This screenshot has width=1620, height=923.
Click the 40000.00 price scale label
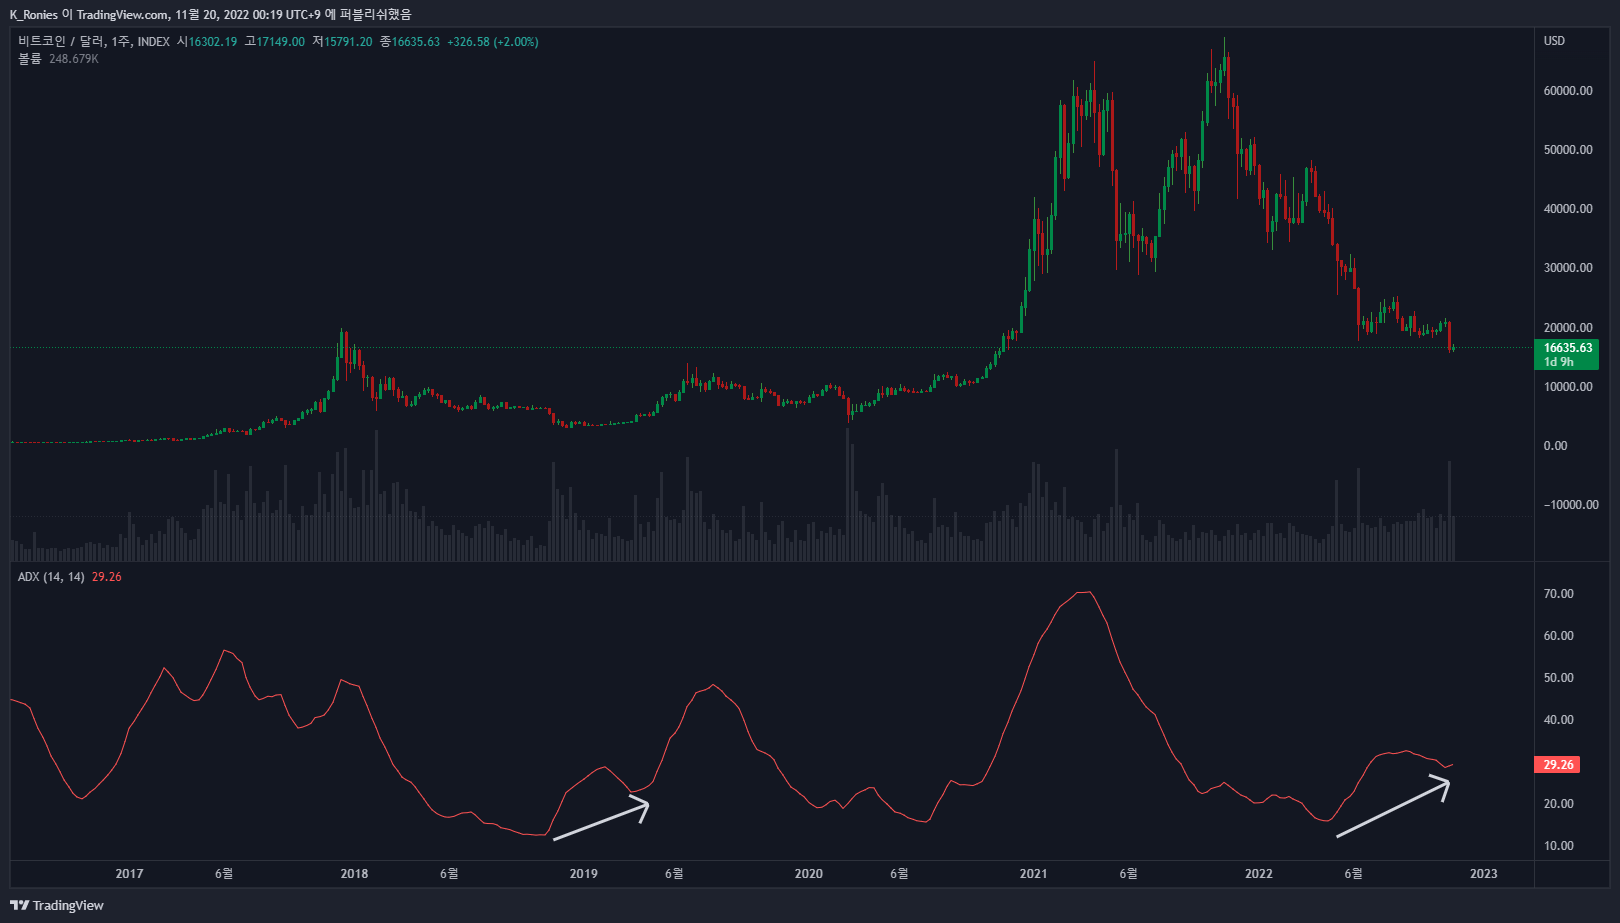click(1568, 209)
